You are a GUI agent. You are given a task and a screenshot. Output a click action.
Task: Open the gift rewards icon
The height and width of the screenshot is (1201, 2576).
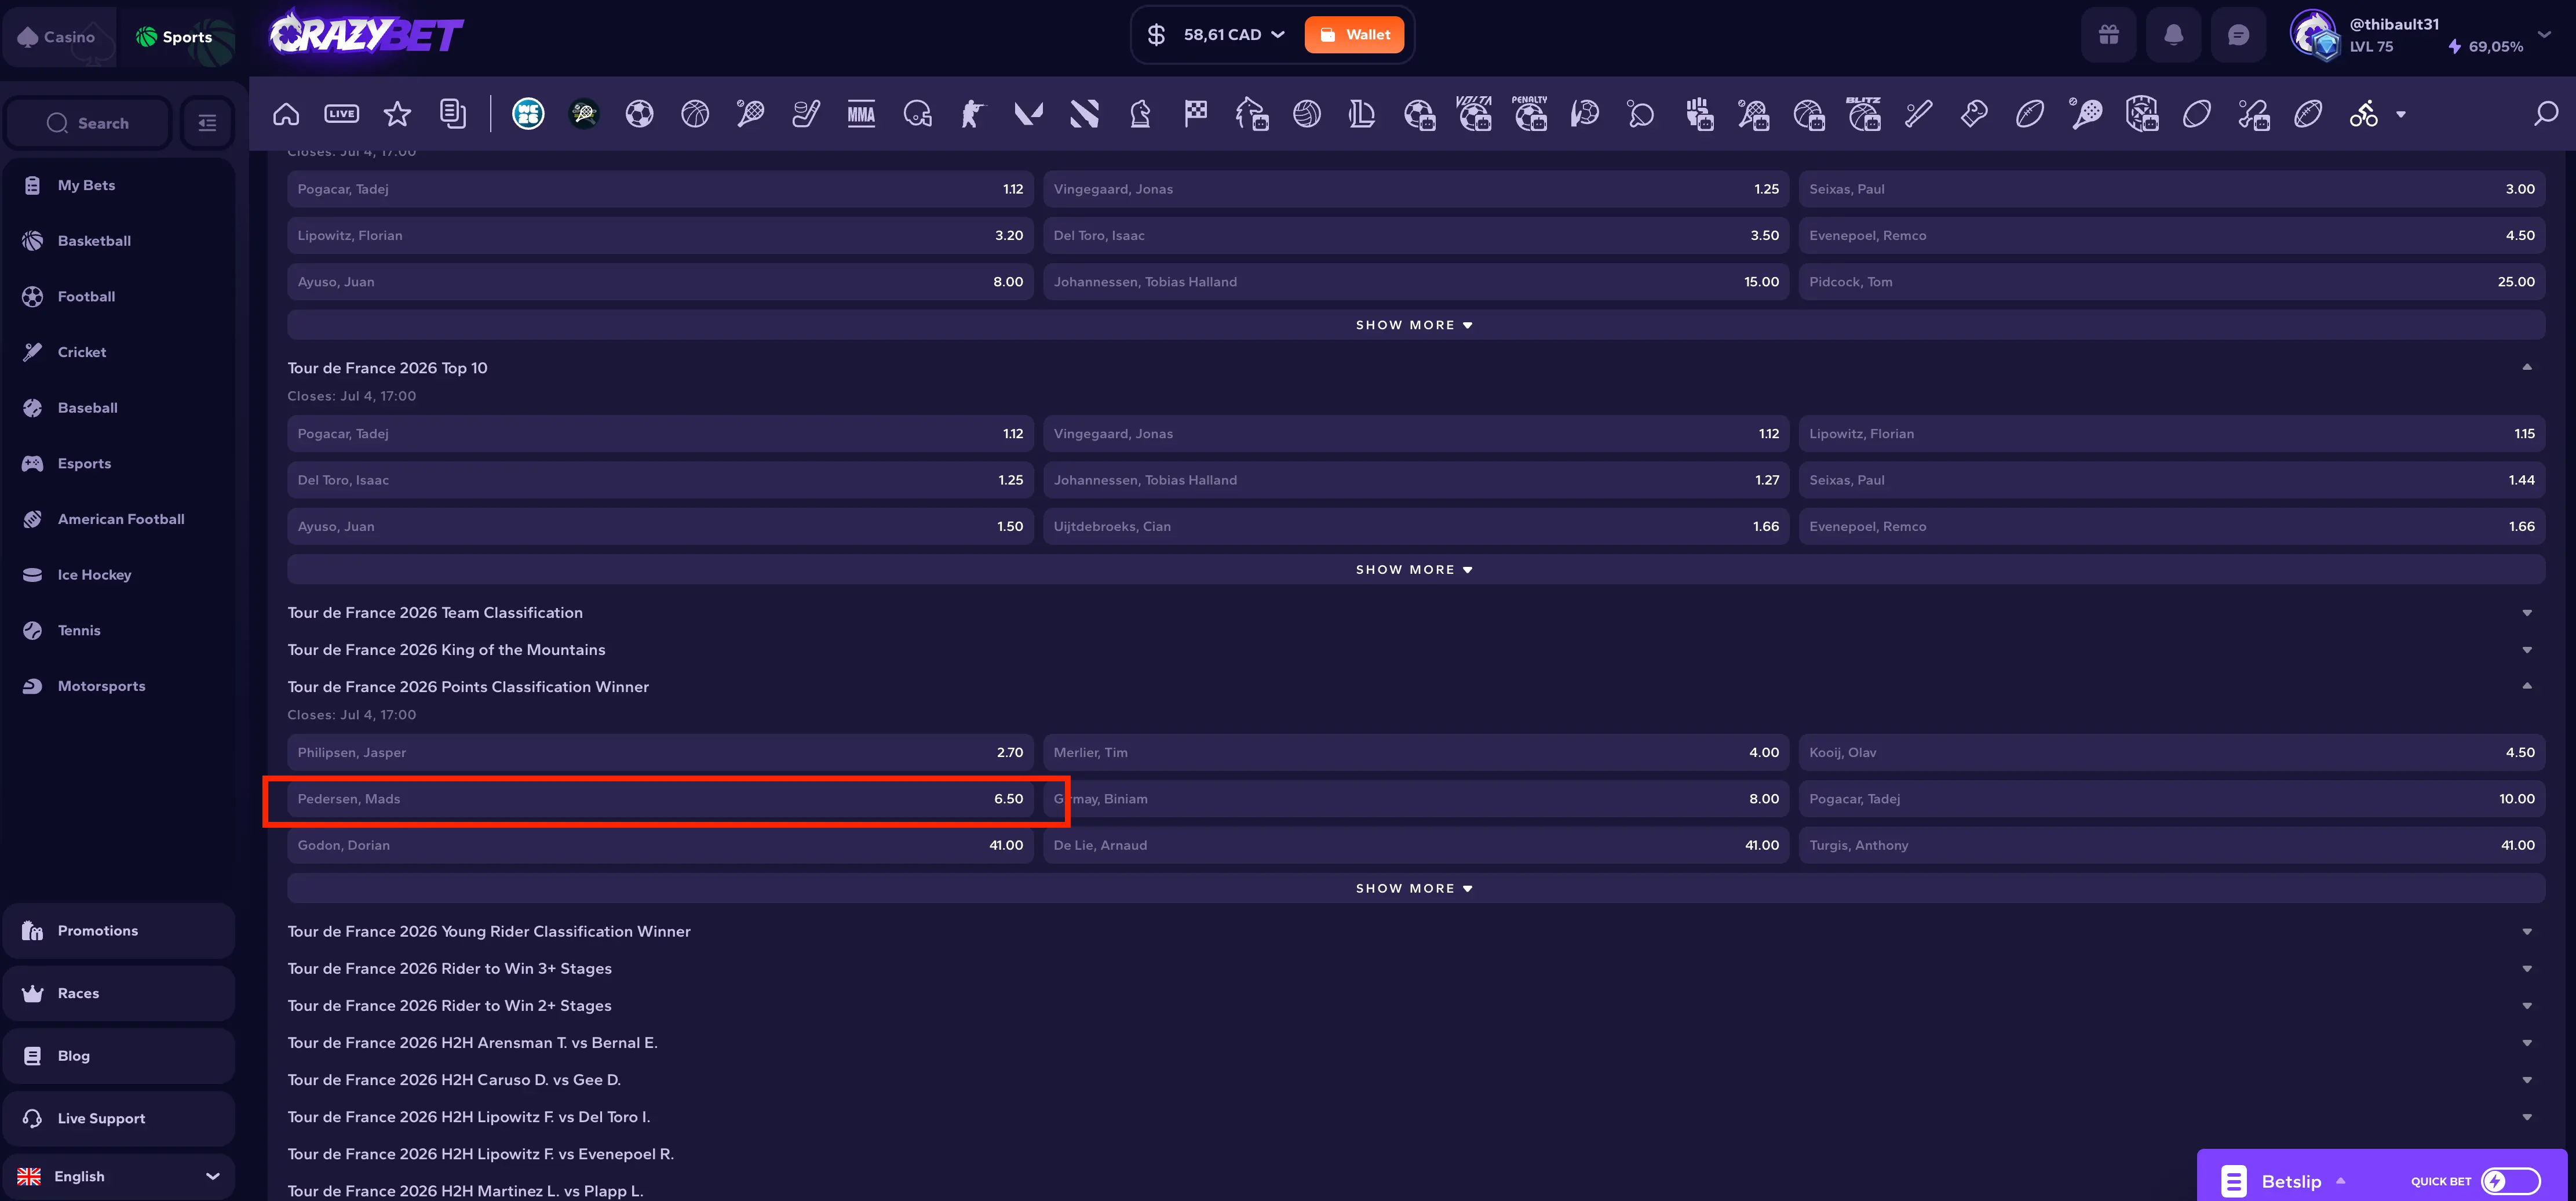pos(2109,35)
